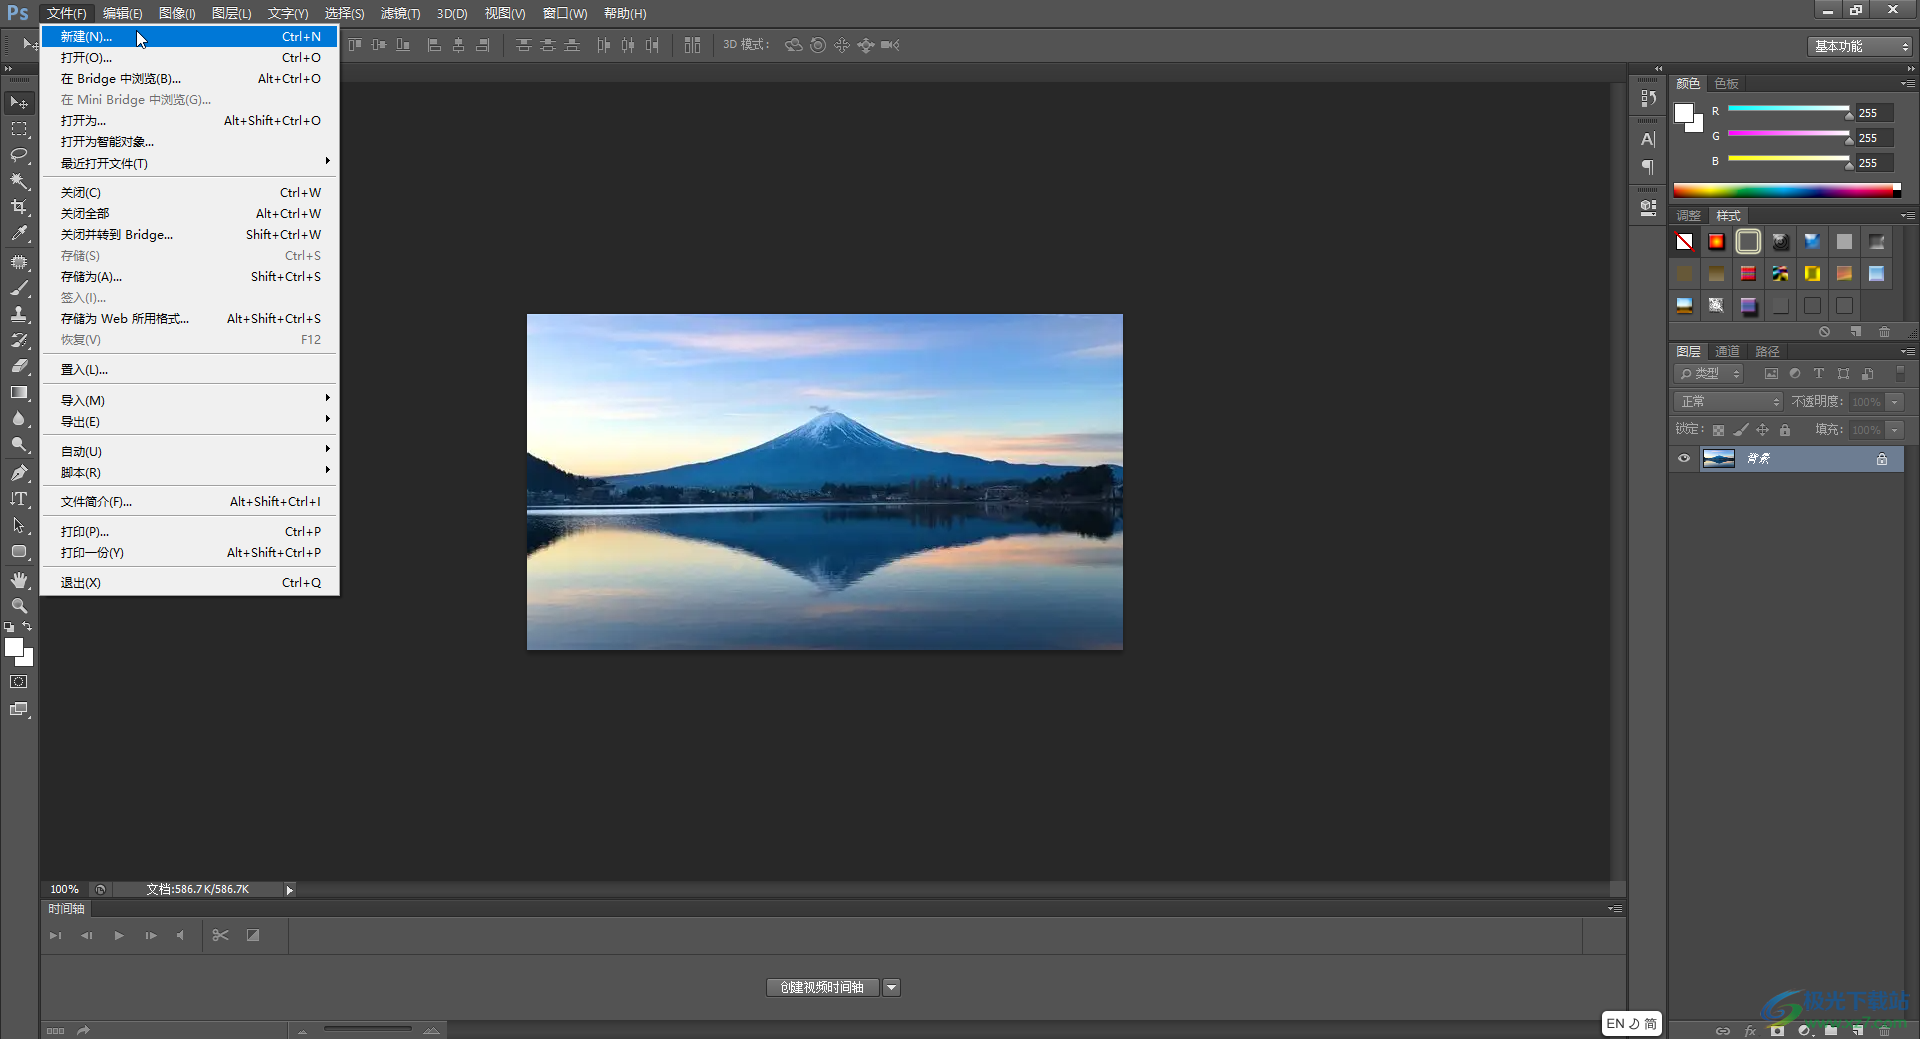
Task: Choose 存储为(A)... menu entry
Action: (190, 276)
